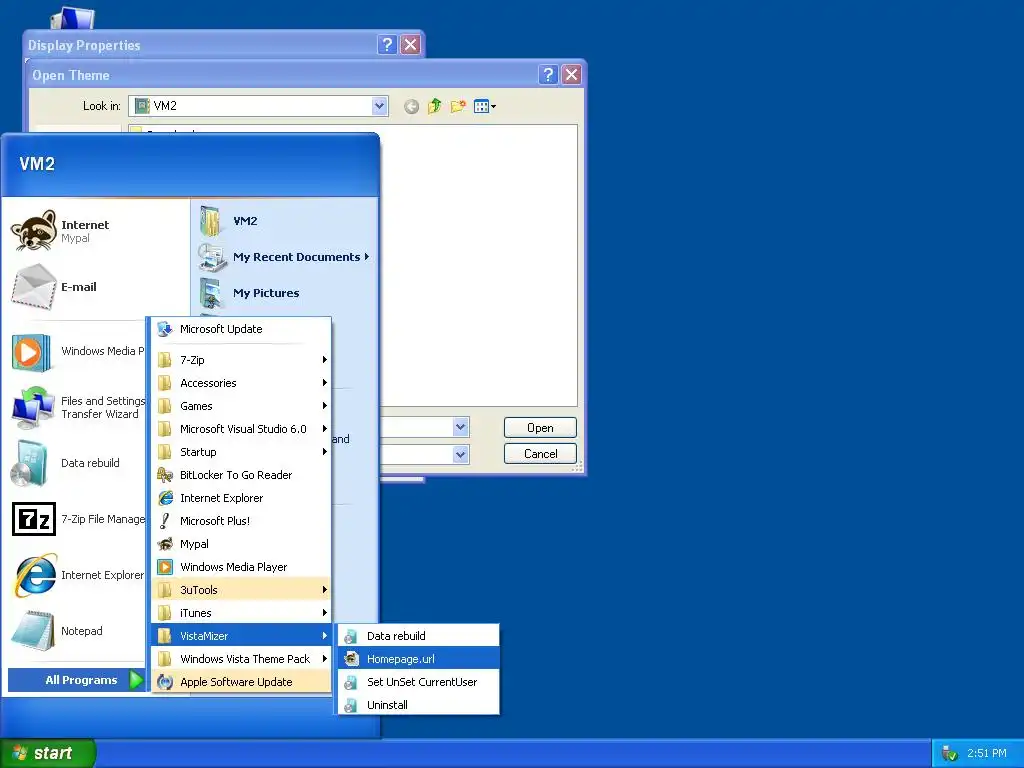
Task: Create a new folder in Open Theme
Action: pyautogui.click(x=458, y=106)
